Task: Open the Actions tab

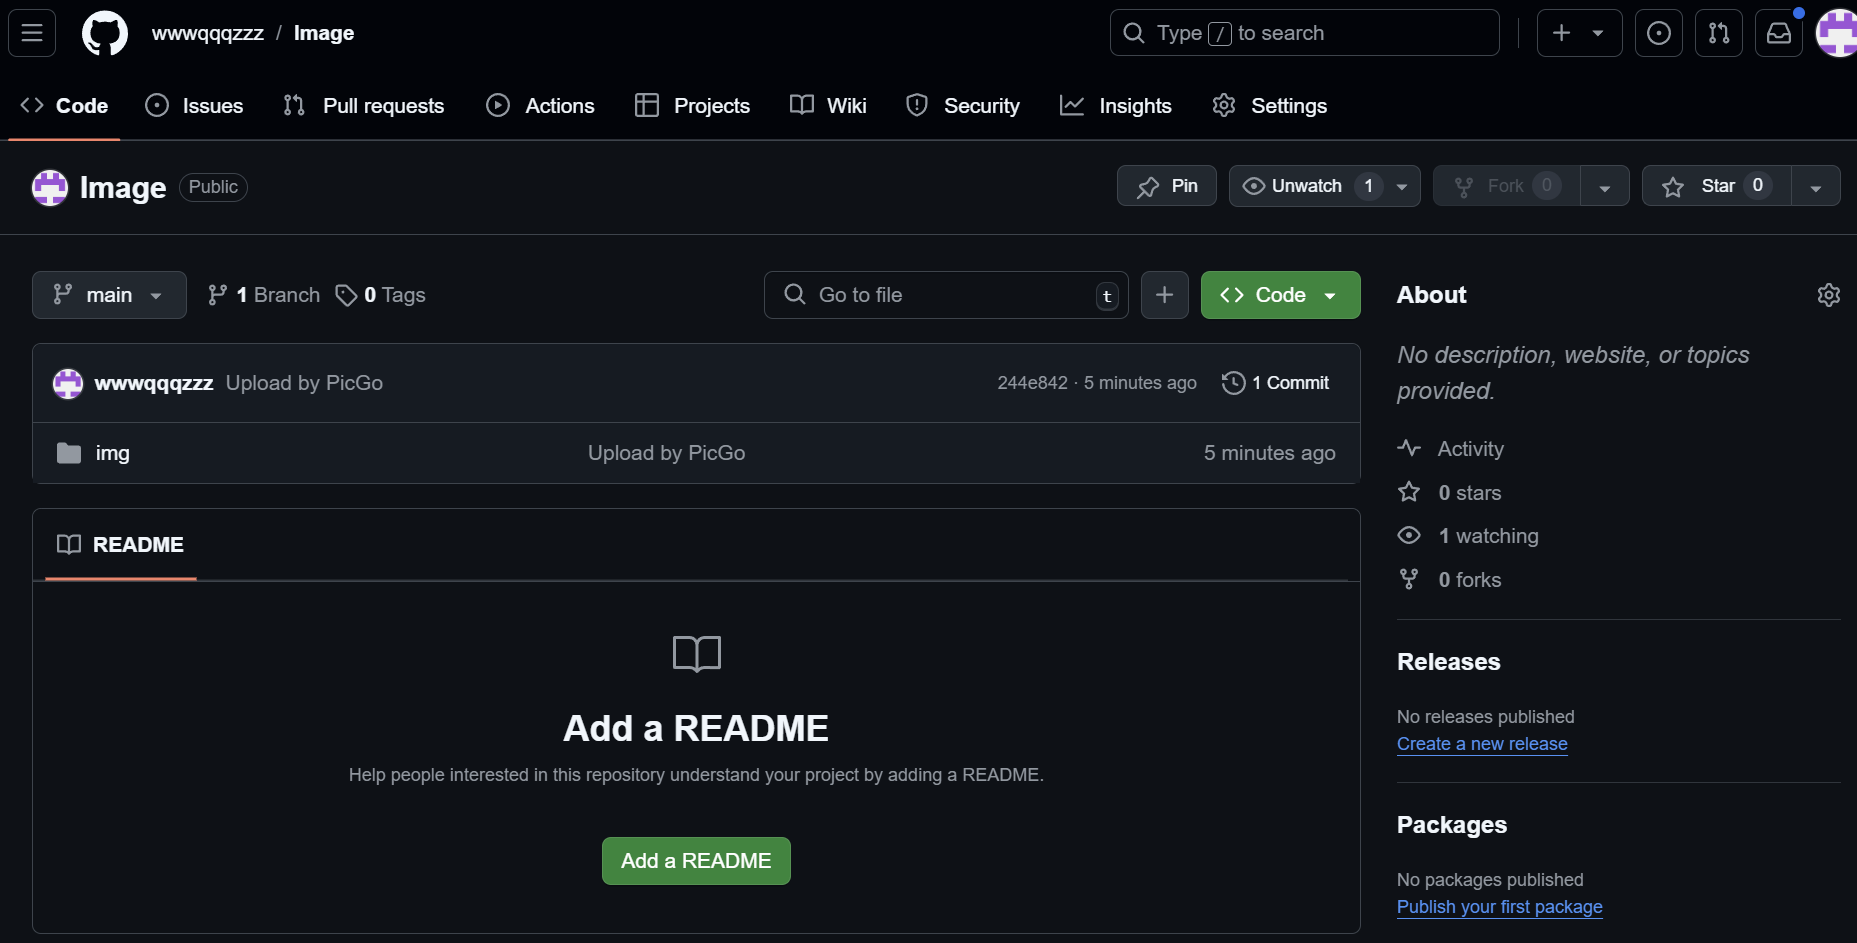Action: [540, 106]
